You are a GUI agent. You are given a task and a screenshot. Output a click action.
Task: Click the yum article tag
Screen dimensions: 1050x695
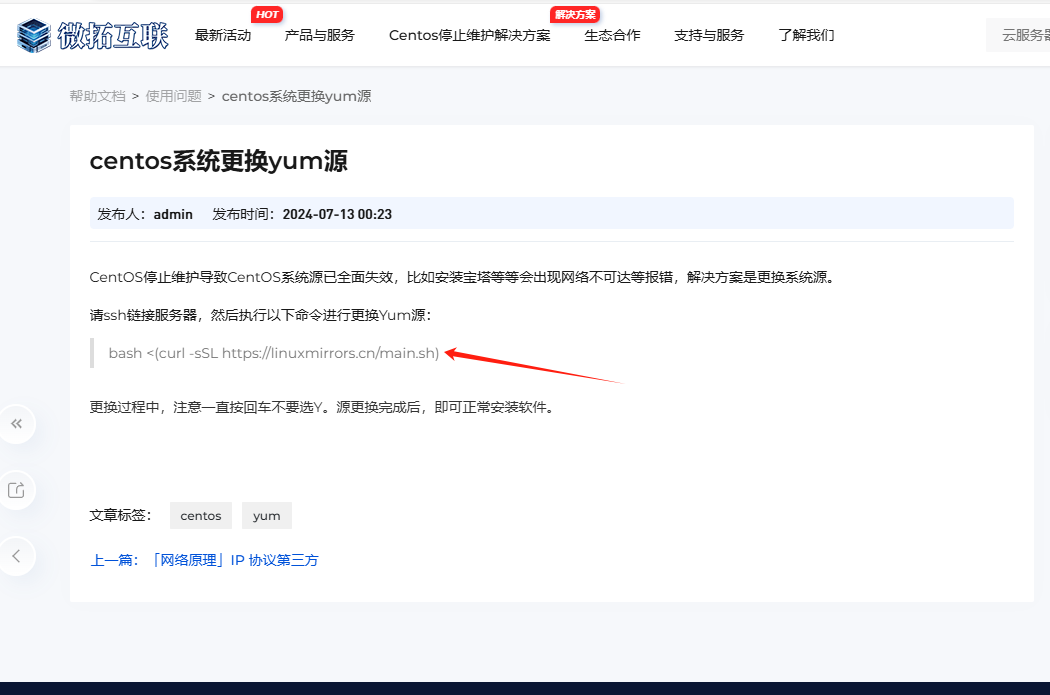click(266, 516)
